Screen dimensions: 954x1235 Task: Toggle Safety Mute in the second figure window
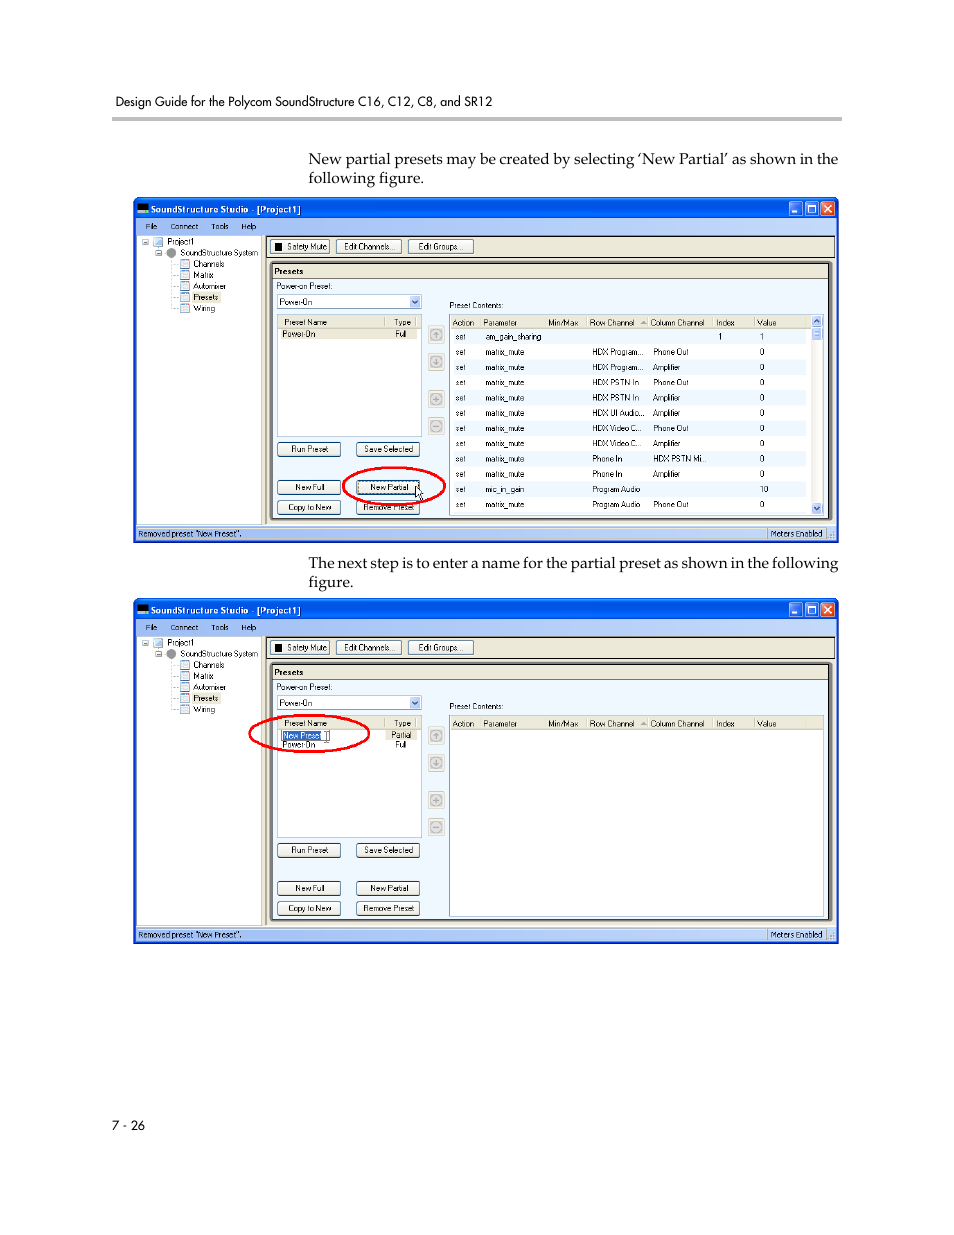point(301,648)
